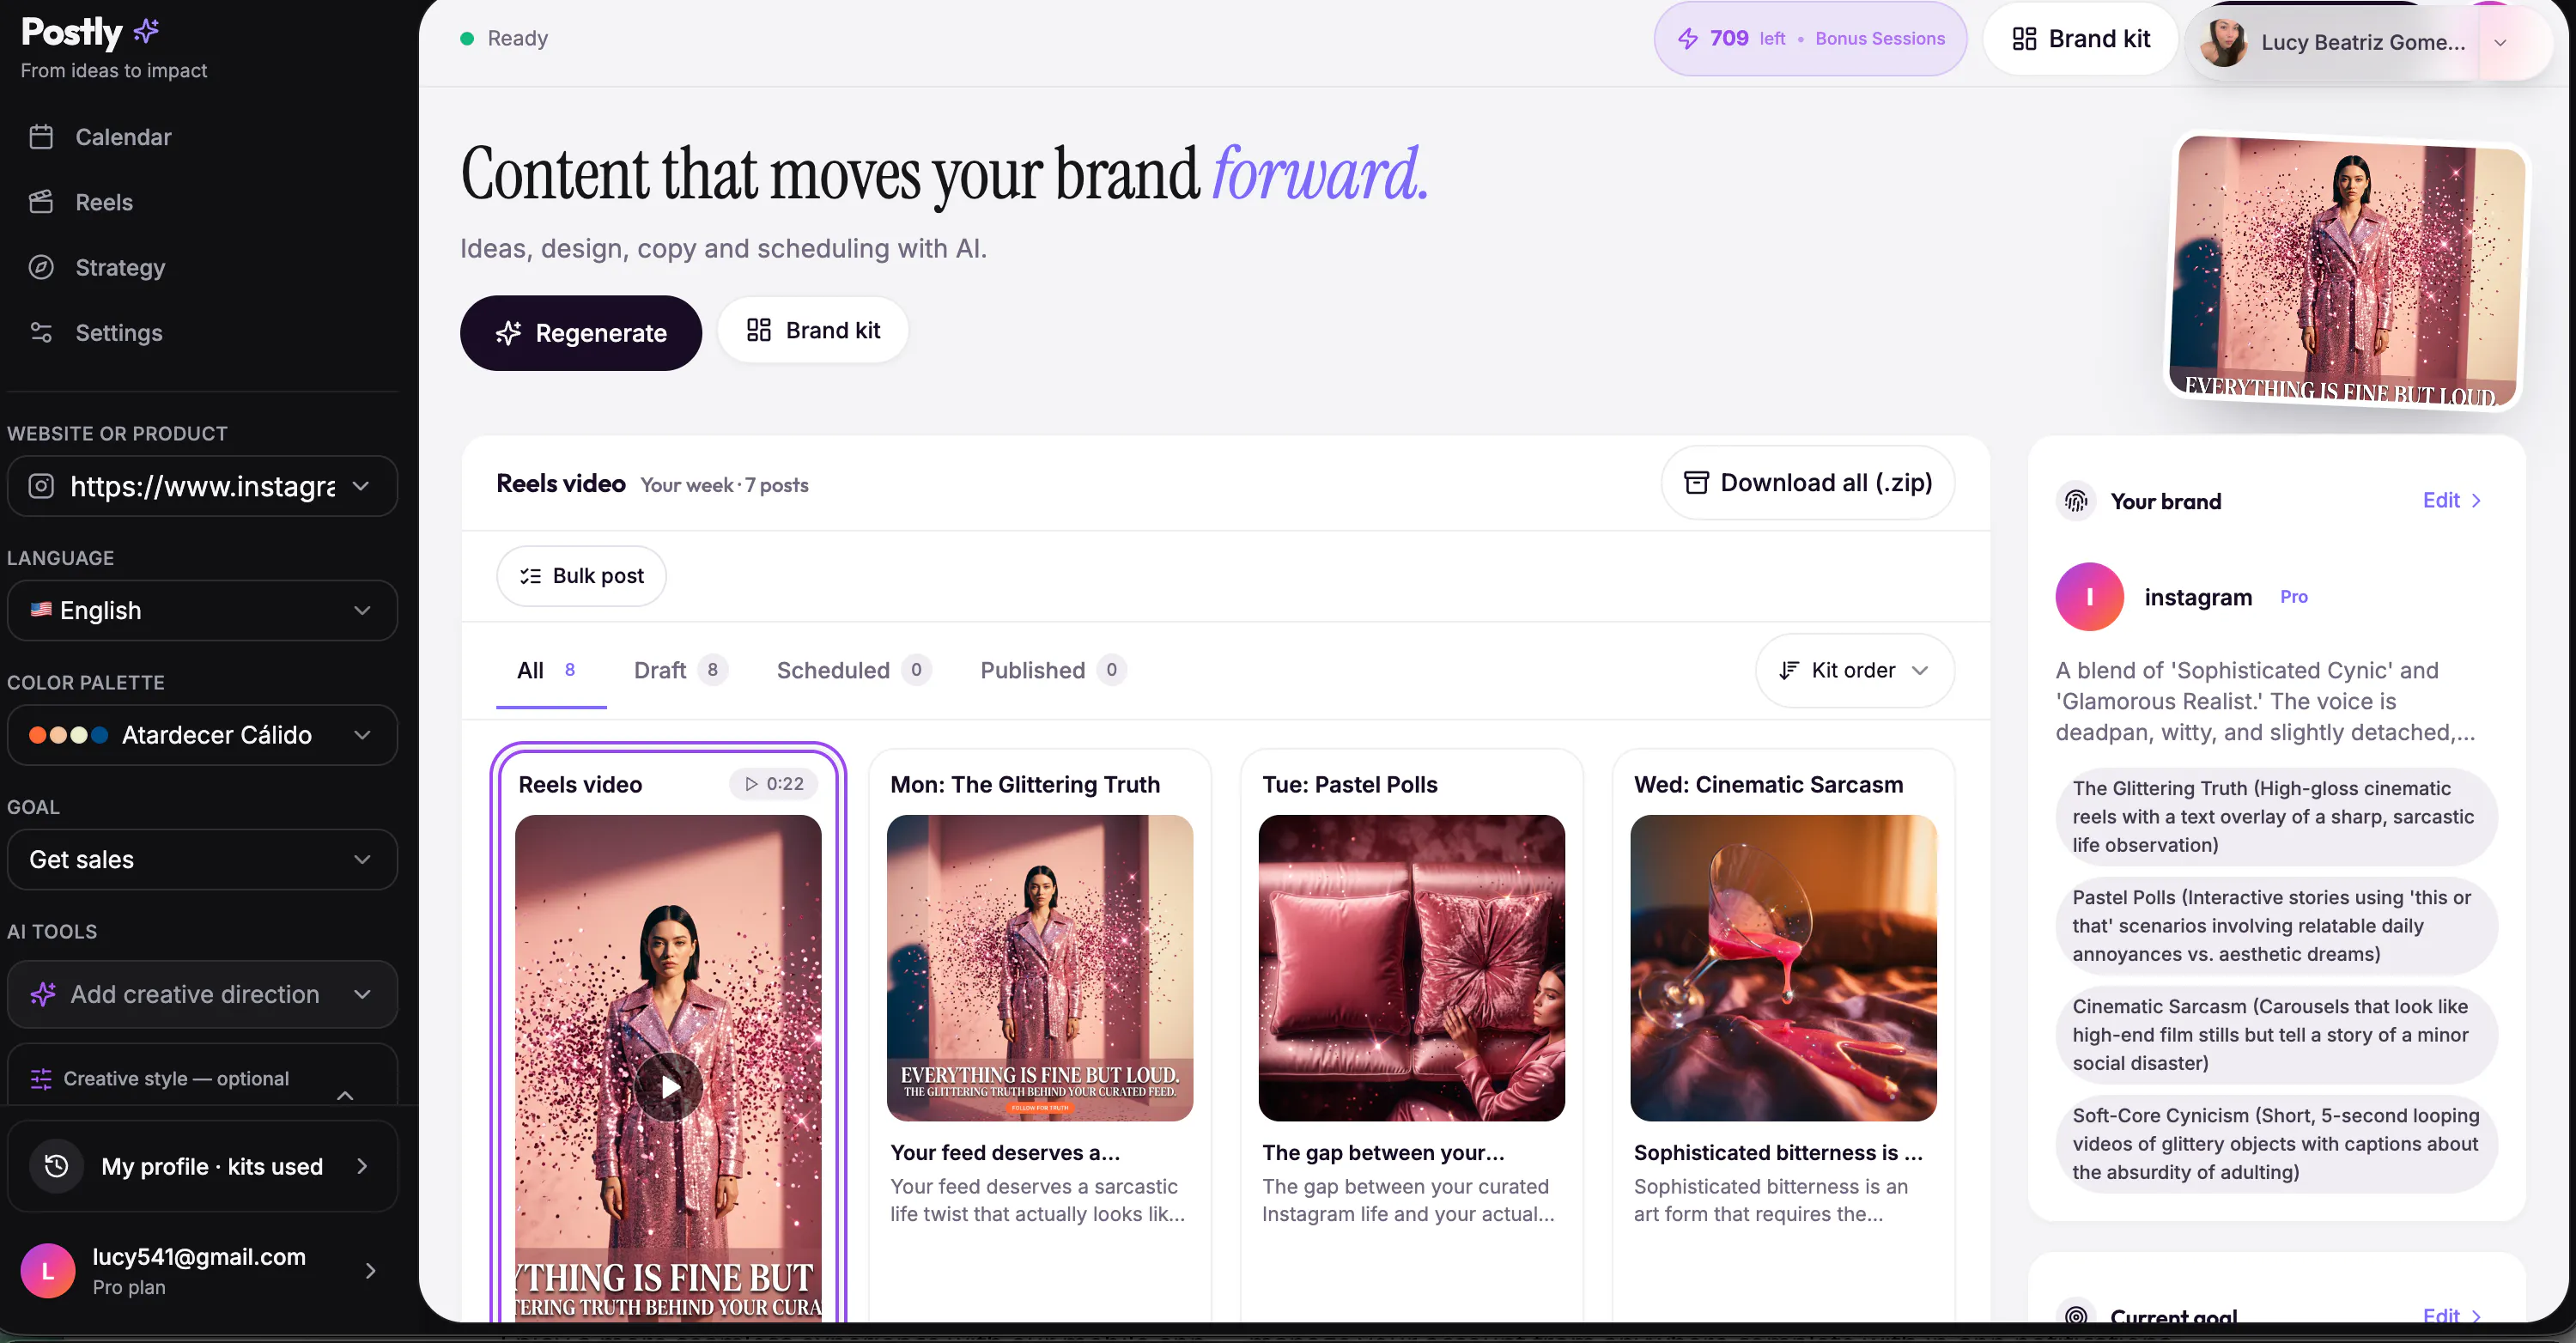This screenshot has width=2576, height=1343.
Task: Click the Bulk post button
Action: 581,576
